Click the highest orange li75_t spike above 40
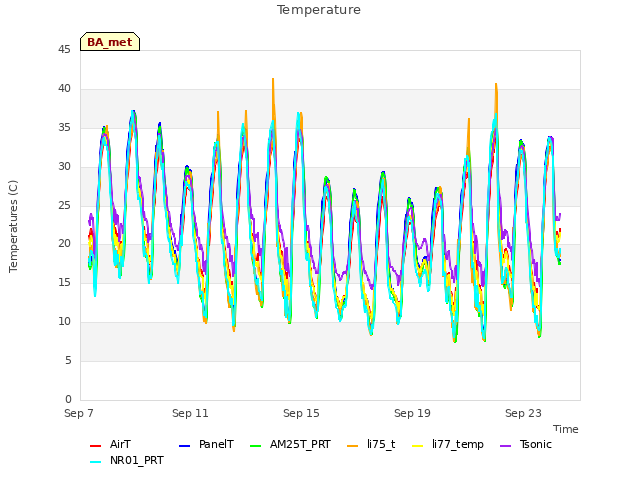Viewport: 640px width, 480px height. (273, 80)
